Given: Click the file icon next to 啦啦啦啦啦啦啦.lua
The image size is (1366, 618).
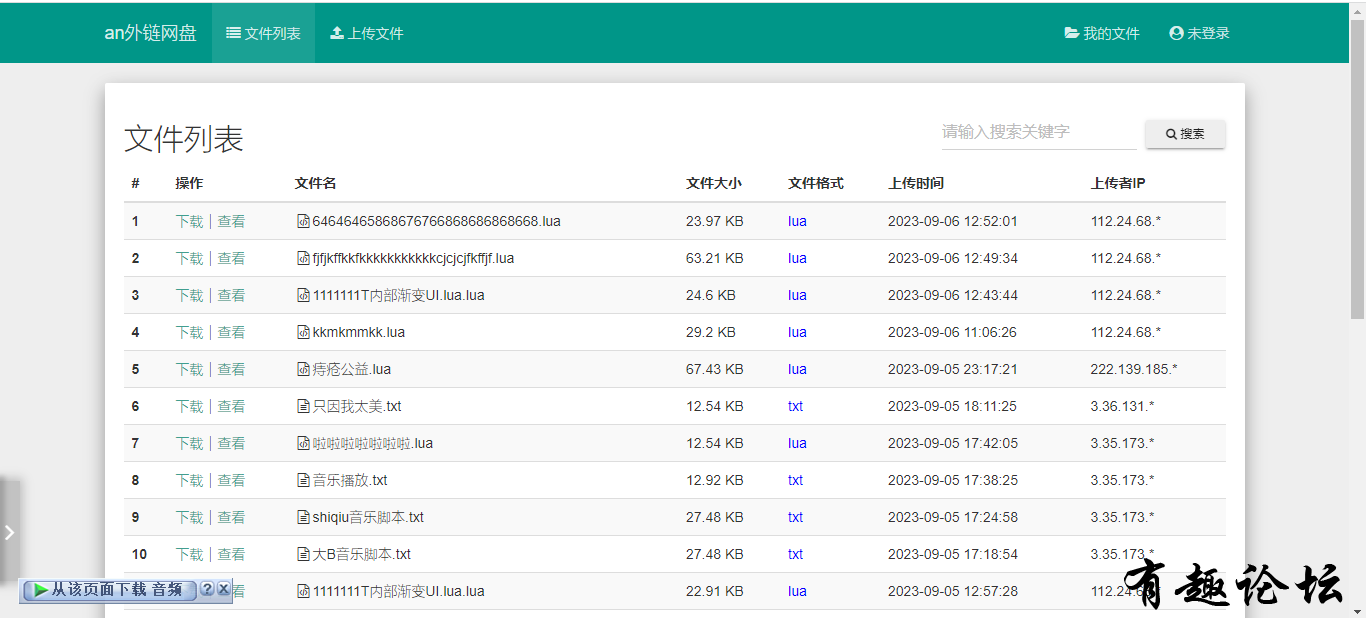Looking at the screenshot, I should point(303,443).
